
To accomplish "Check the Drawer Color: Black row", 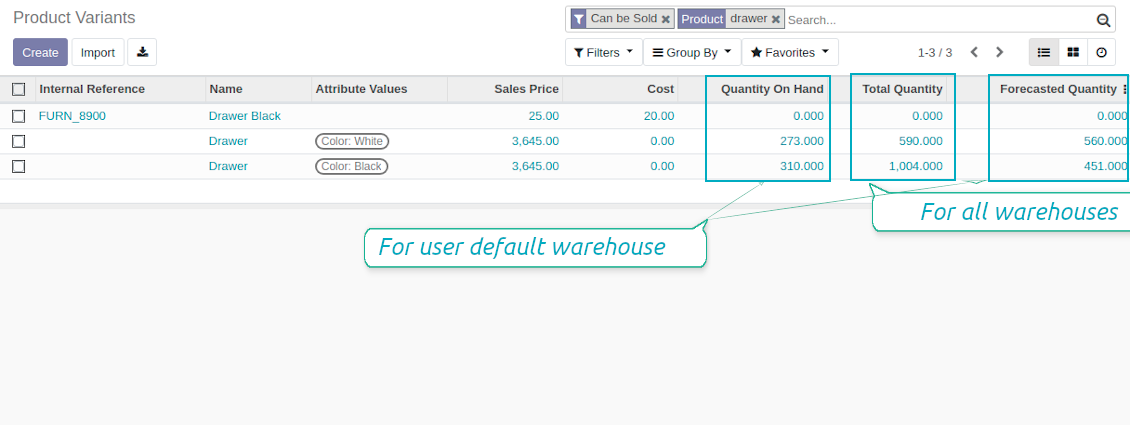I will coord(19,166).
